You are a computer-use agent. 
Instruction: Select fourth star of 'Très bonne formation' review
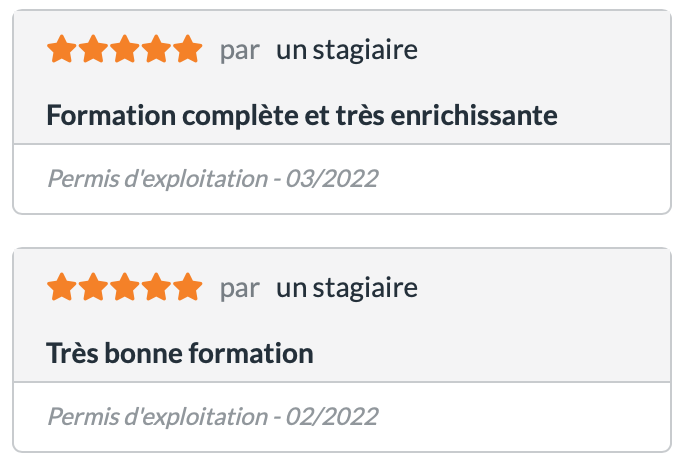156,289
